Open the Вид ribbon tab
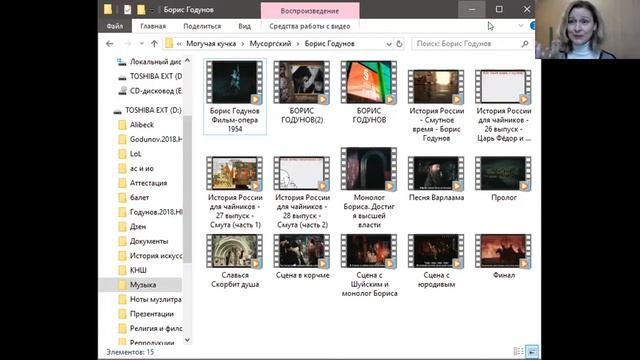Screen dimensions: 640x360 (x=244, y=26)
